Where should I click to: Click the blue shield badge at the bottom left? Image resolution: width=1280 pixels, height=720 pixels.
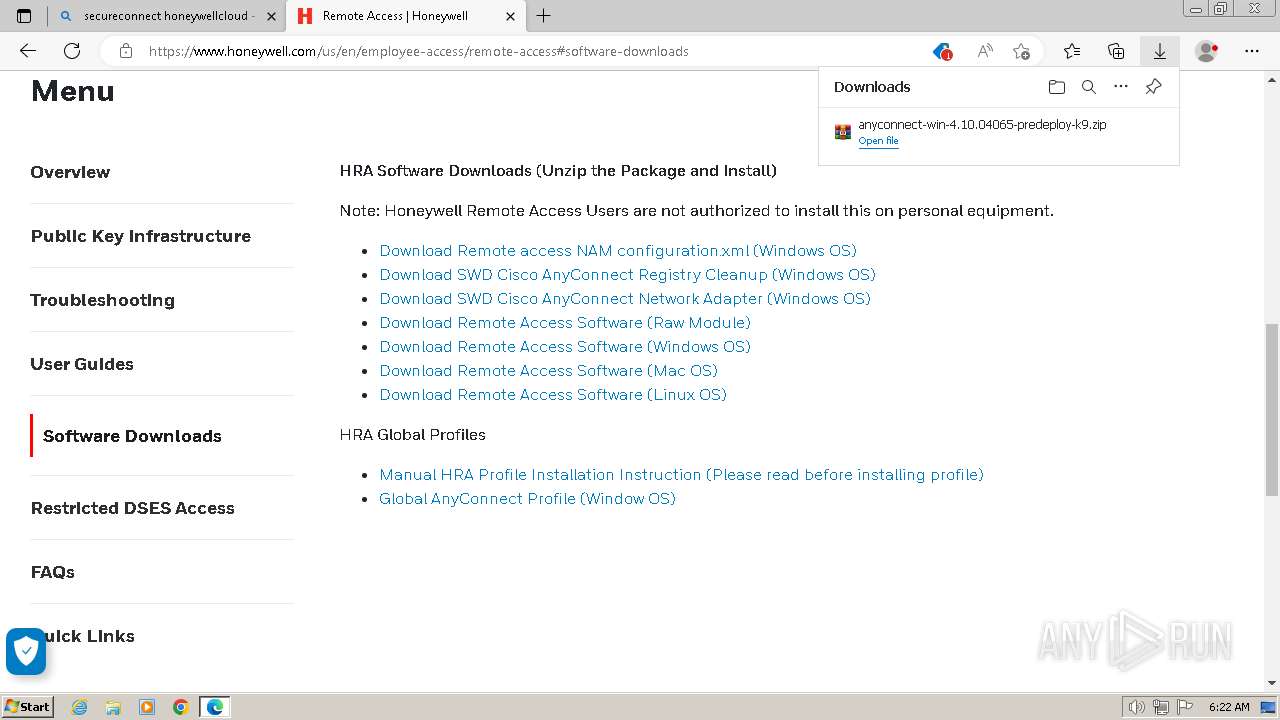click(26, 651)
